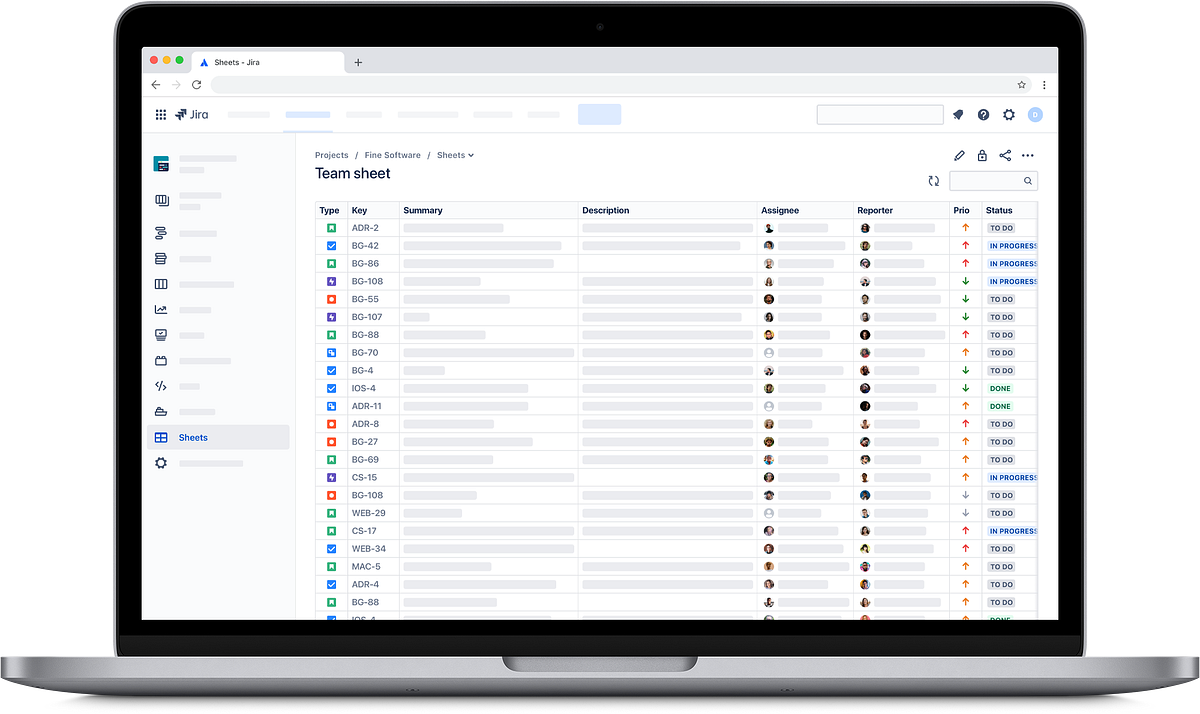Image resolution: width=1200 pixels, height=714 pixels.
Task: Select the edit pencil icon above the sheet
Action: click(x=958, y=155)
